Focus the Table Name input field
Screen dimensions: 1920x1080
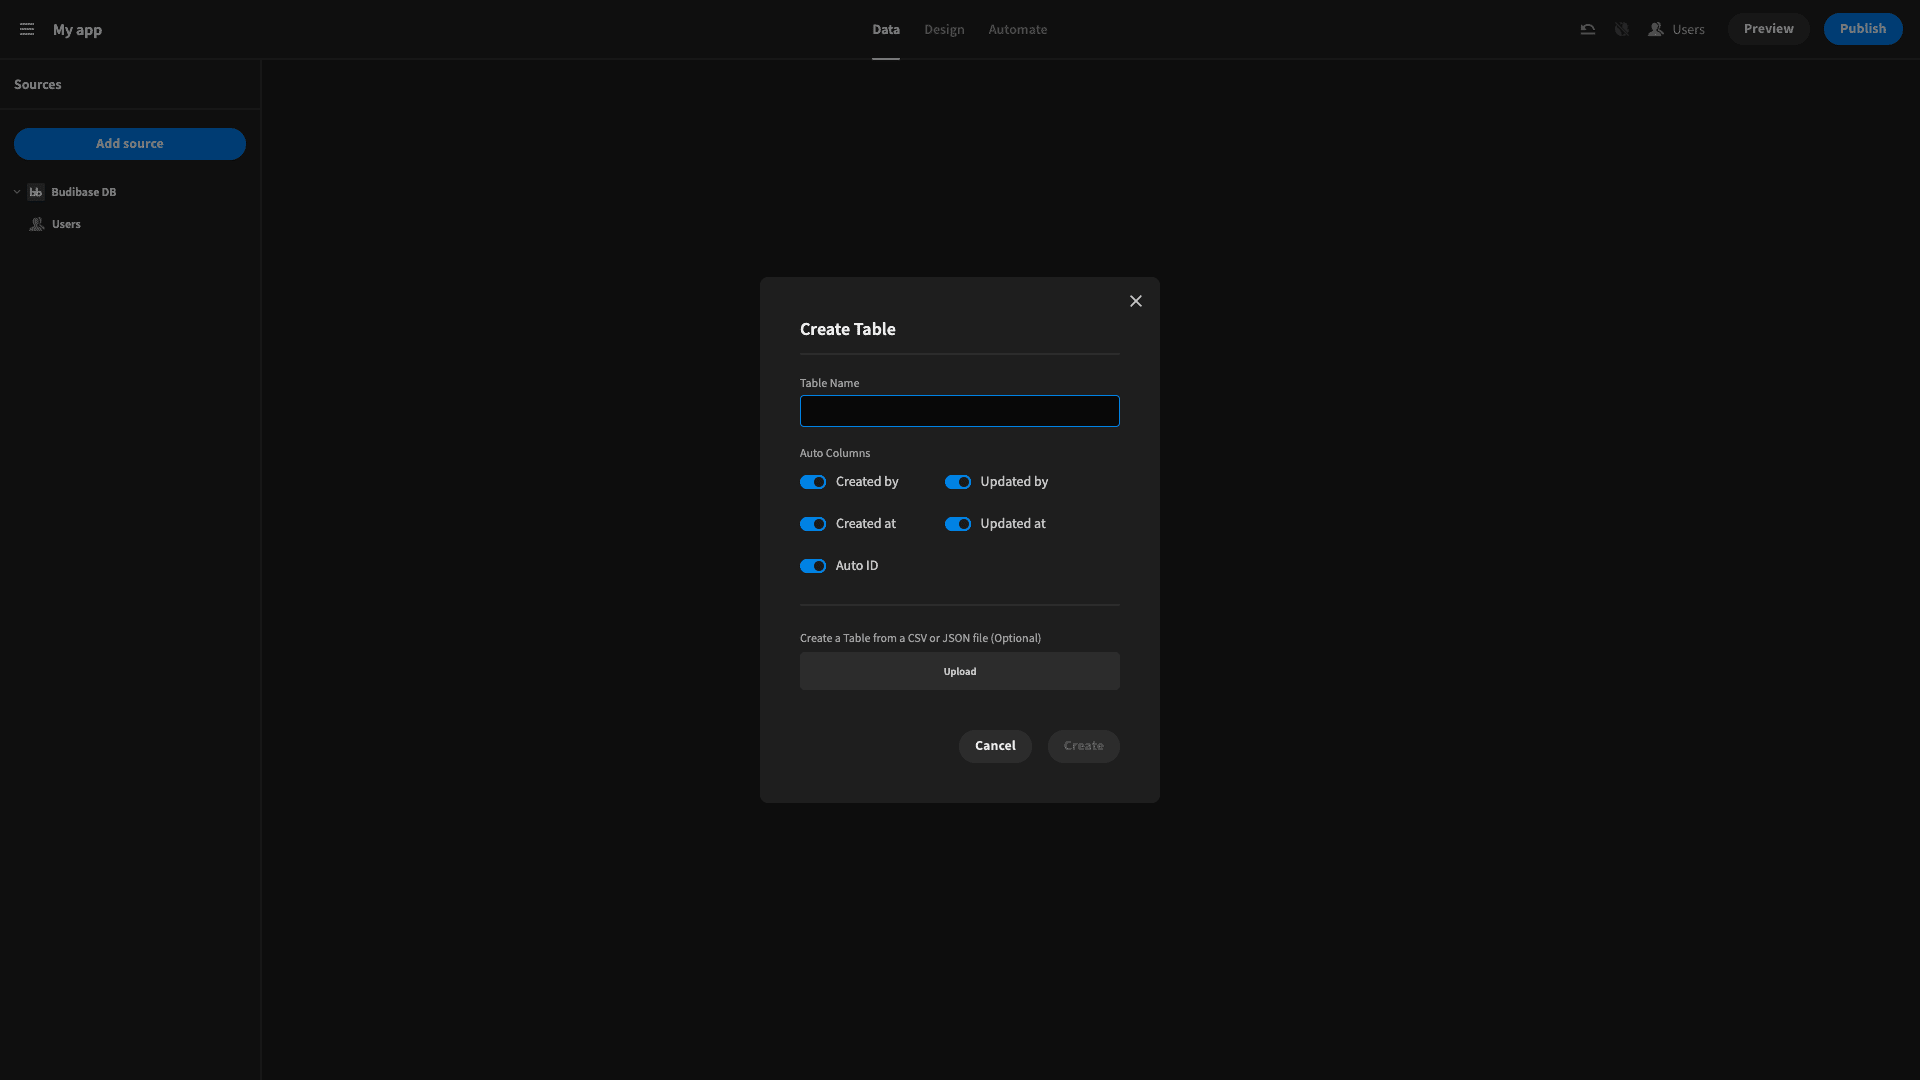[960, 411]
